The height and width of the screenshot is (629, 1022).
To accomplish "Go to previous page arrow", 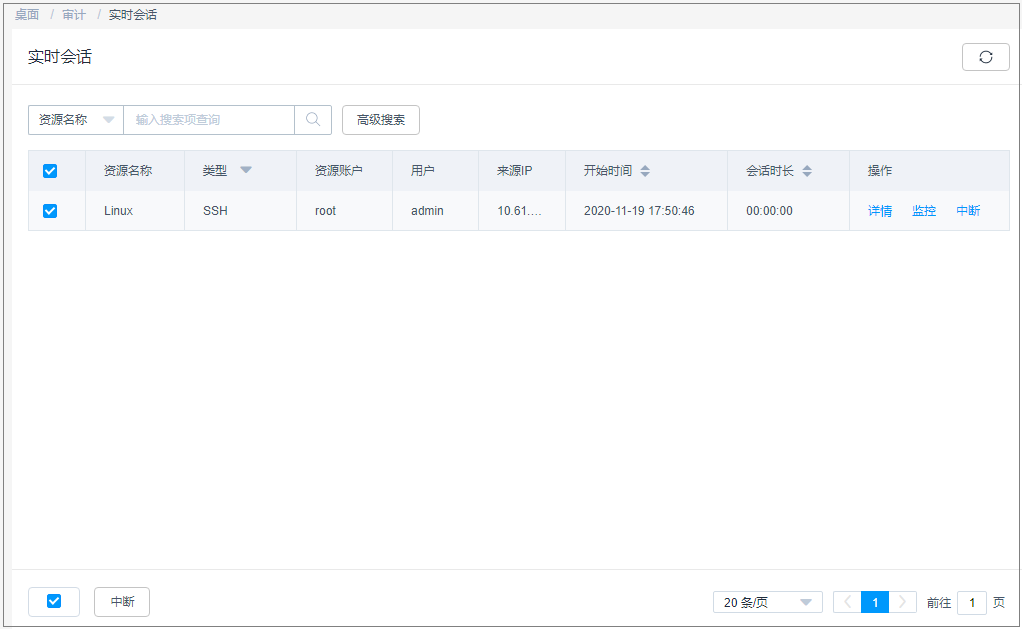I will pos(847,602).
